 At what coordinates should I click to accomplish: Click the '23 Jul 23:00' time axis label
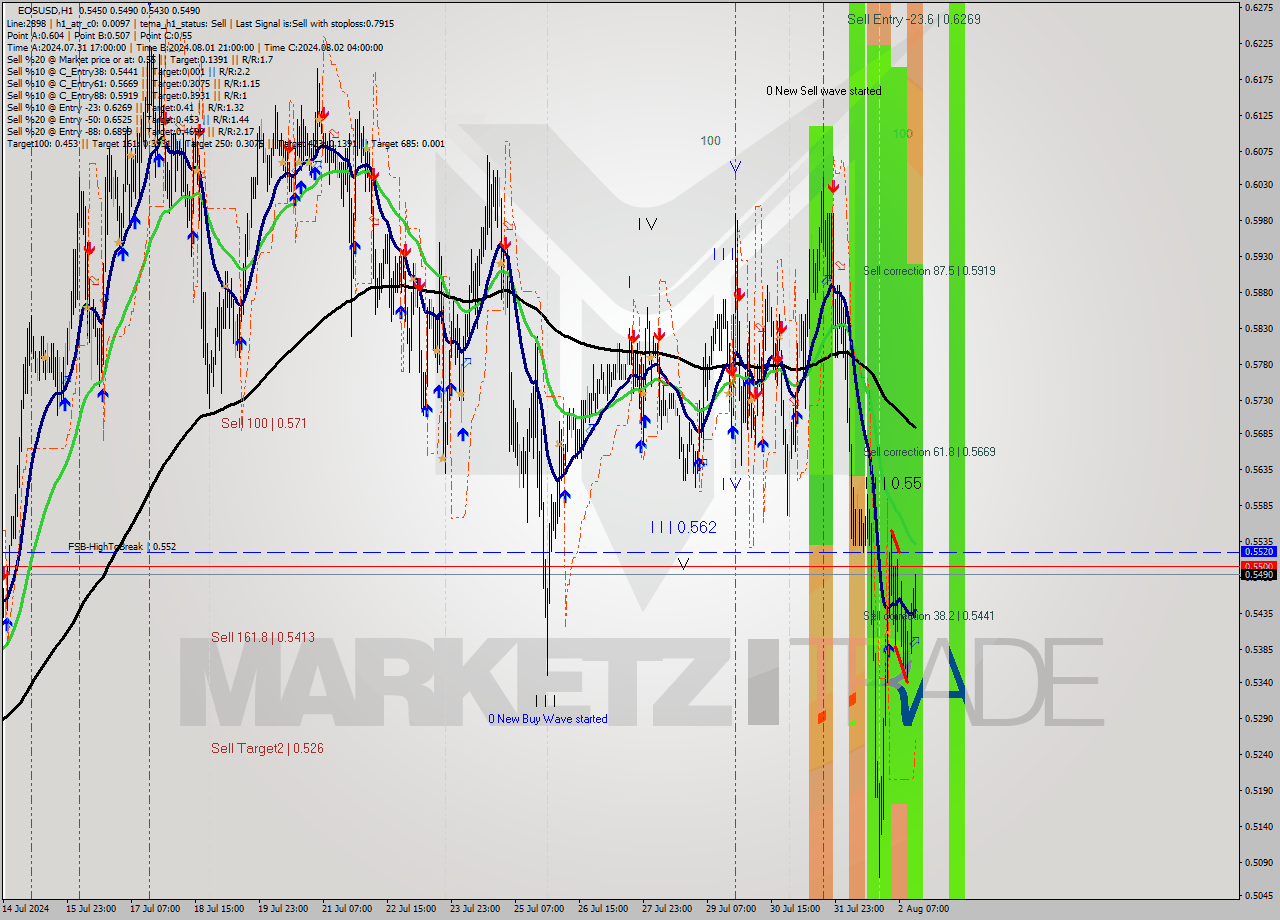pyautogui.click(x=475, y=909)
